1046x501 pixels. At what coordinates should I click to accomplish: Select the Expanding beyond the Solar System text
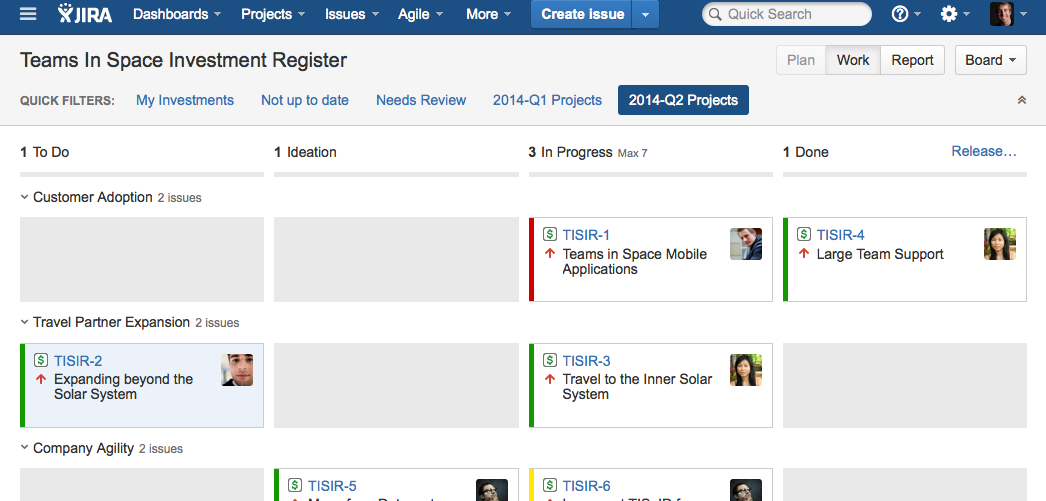pos(123,387)
